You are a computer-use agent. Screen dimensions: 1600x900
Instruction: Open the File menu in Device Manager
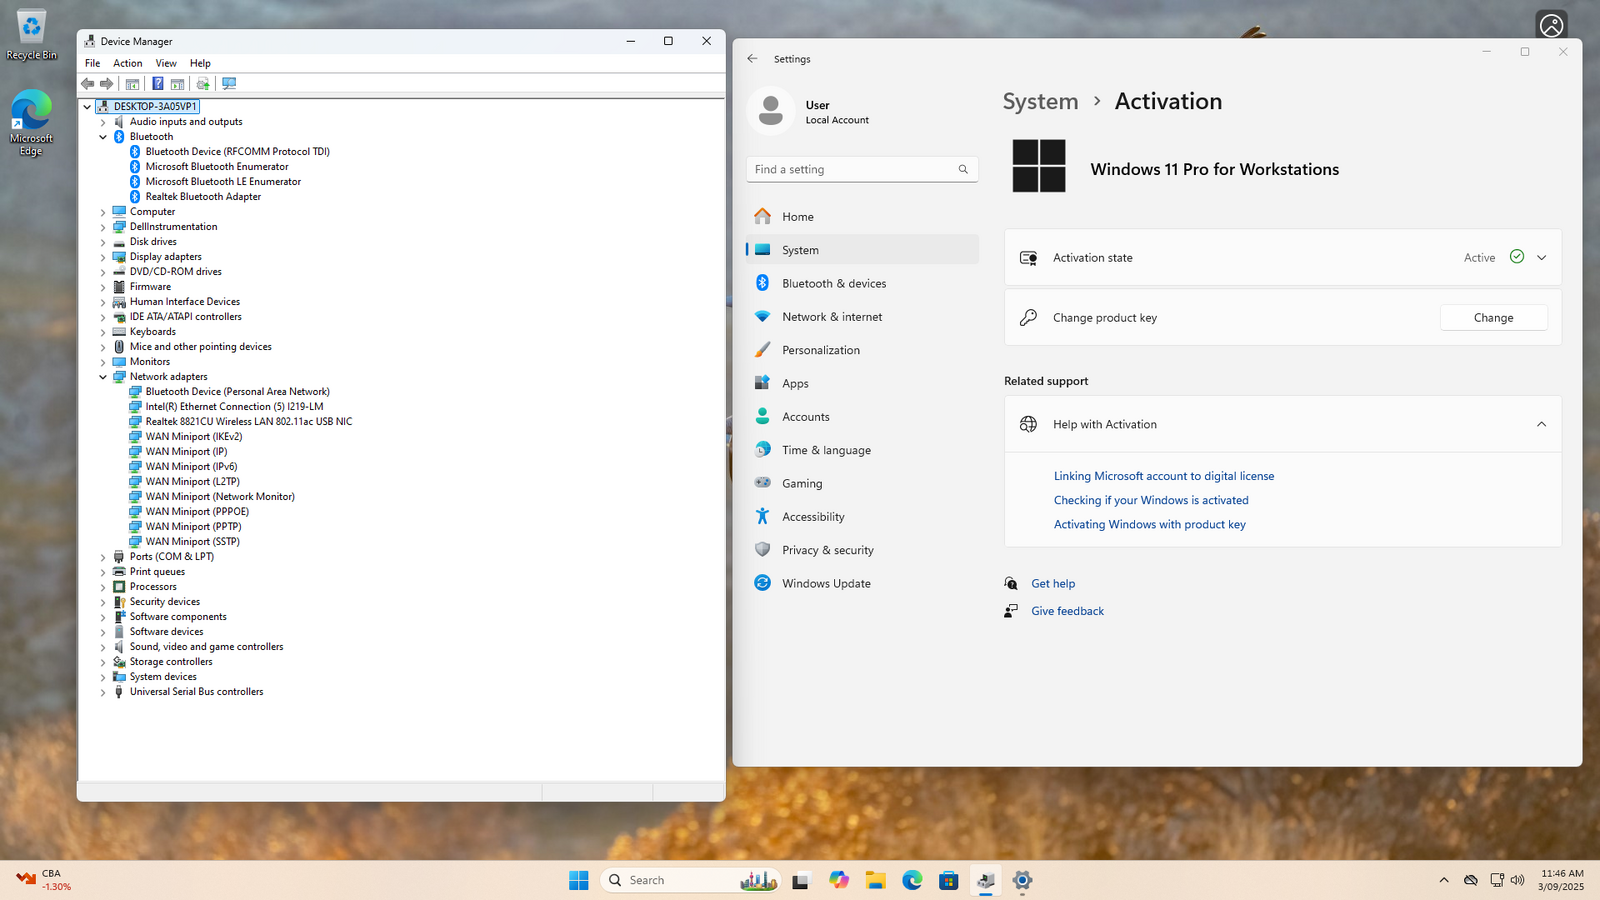[x=92, y=63]
